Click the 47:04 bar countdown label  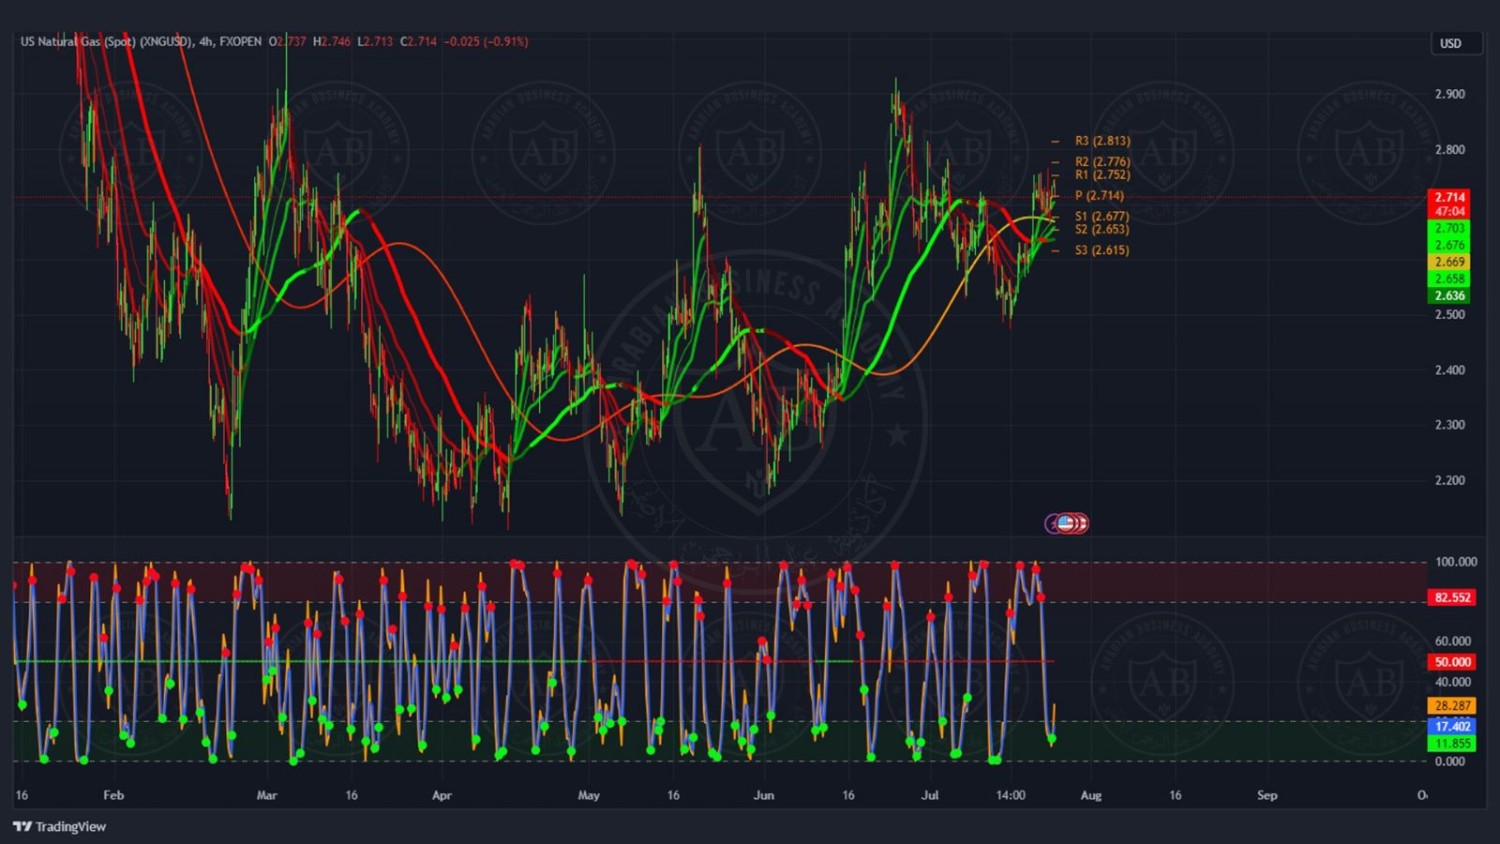coord(1450,212)
